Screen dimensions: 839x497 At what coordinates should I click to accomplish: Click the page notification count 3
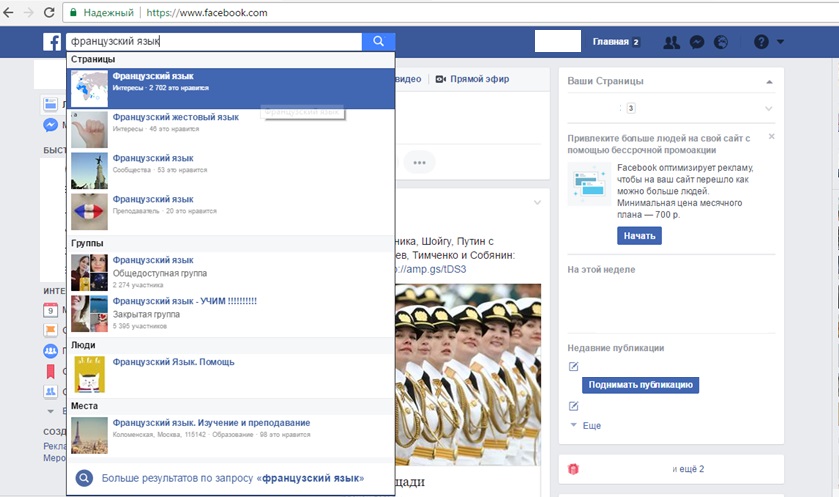click(631, 108)
